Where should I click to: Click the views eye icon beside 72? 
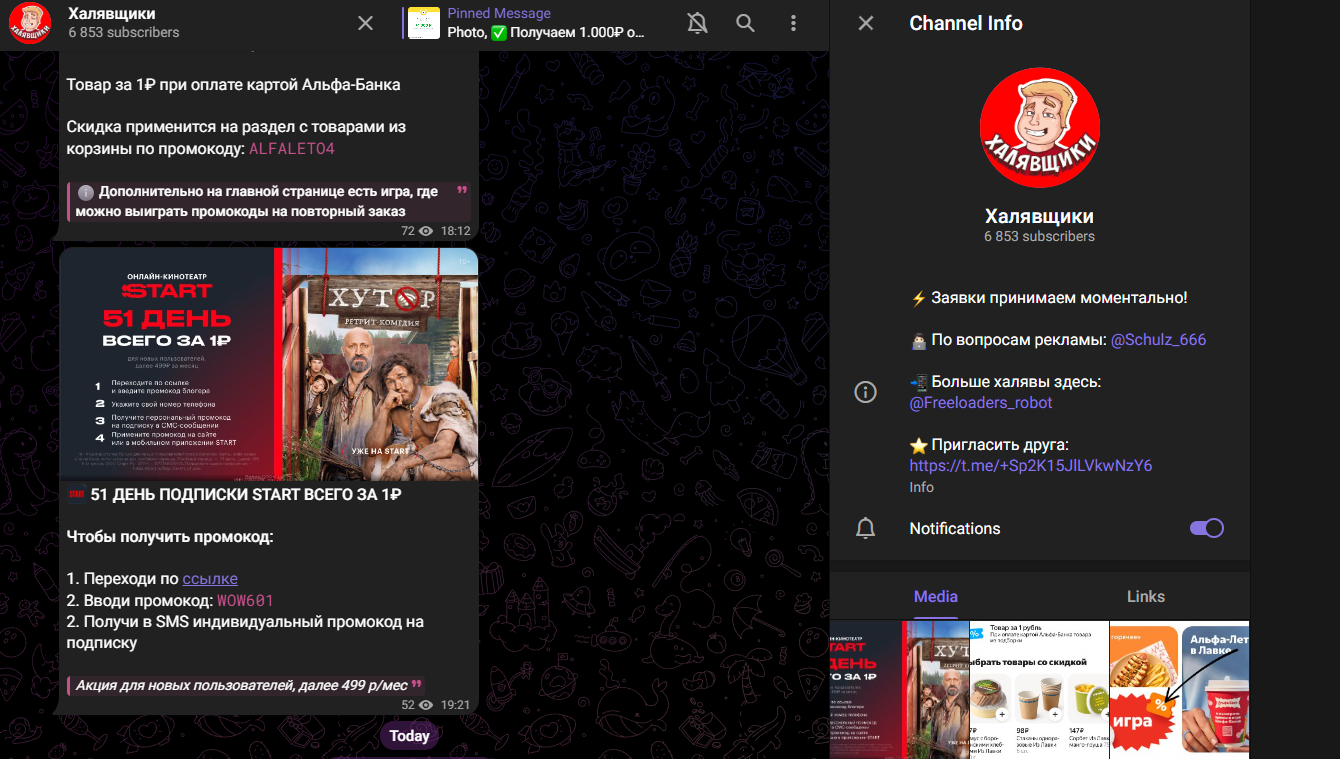coord(426,231)
